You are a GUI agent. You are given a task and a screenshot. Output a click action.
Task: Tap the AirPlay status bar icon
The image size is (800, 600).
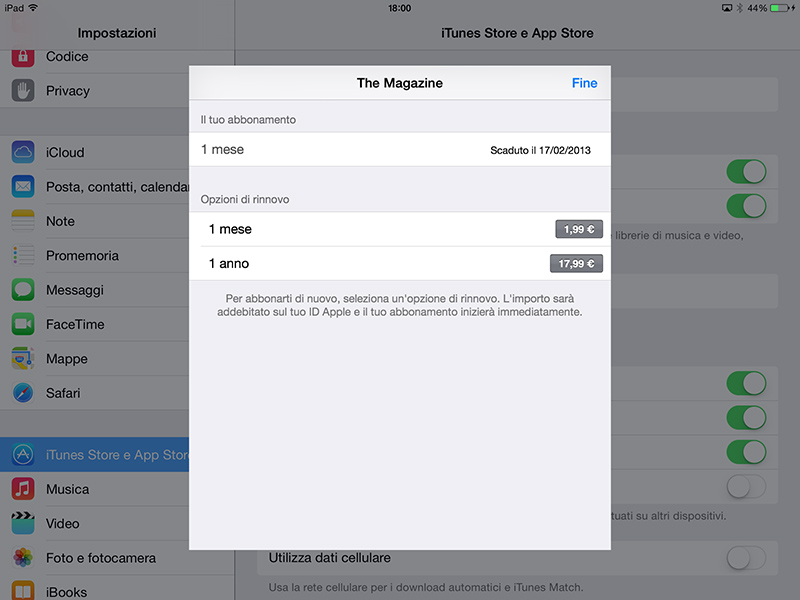click(x=727, y=8)
